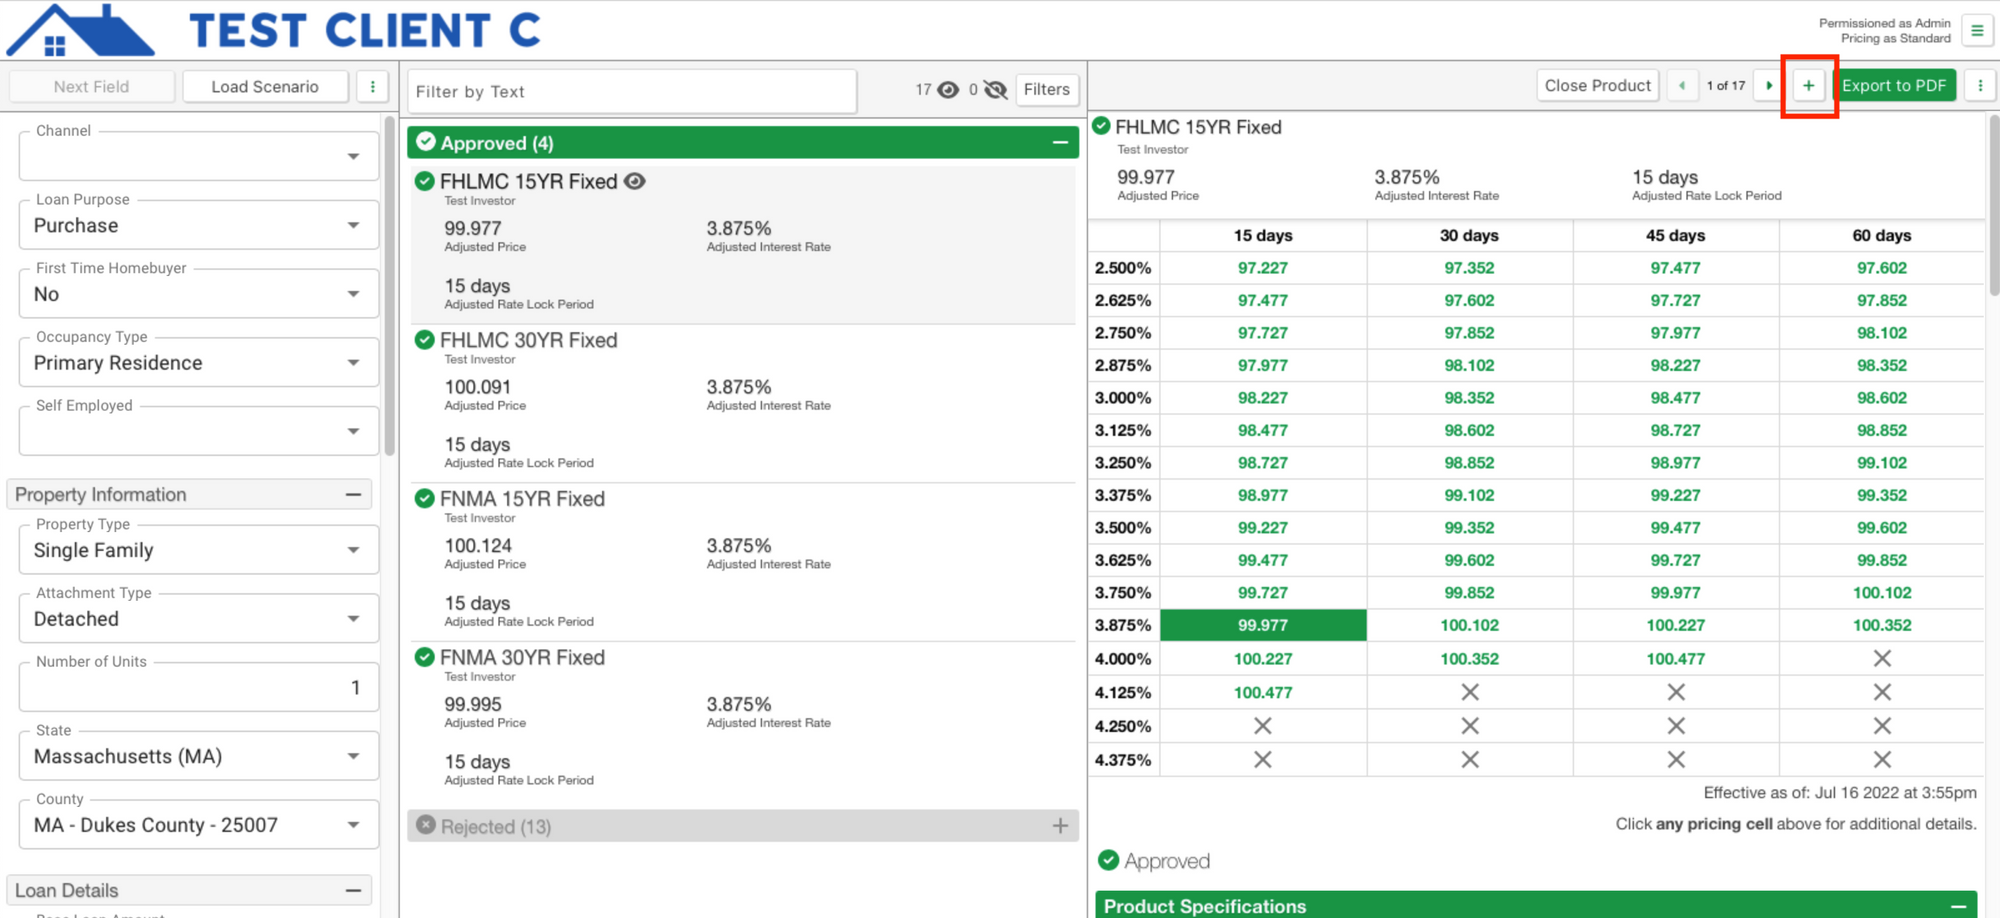The width and height of the screenshot is (2000, 918).
Task: Click the X icon on Rejected header
Action: point(426,825)
